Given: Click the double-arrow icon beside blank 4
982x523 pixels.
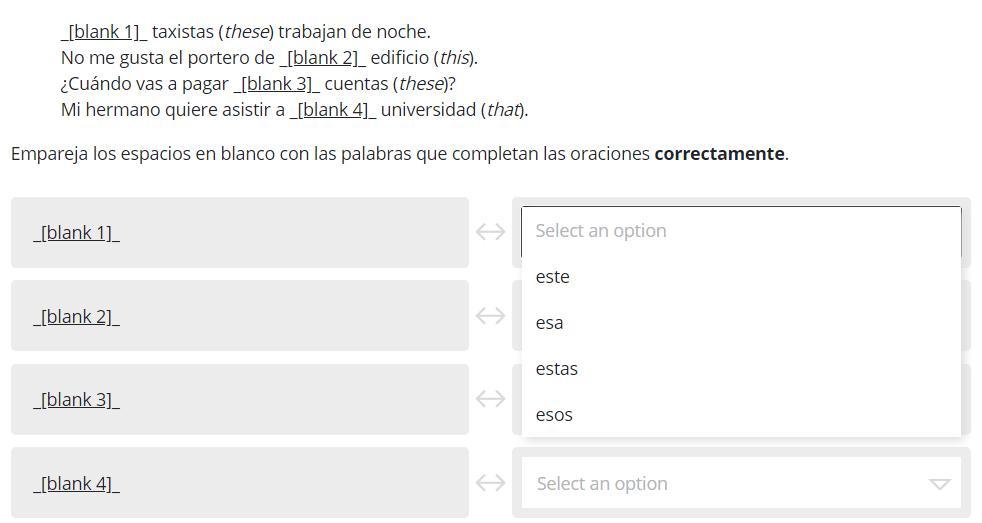Looking at the screenshot, I should click(490, 483).
